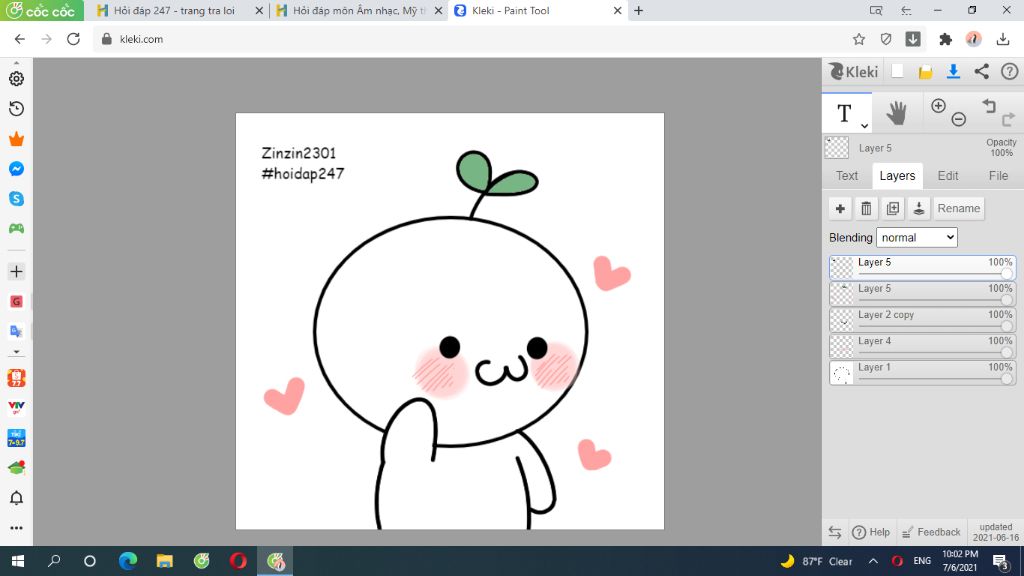Open Kleki help question mark icon
The image size is (1024, 576).
[1010, 71]
